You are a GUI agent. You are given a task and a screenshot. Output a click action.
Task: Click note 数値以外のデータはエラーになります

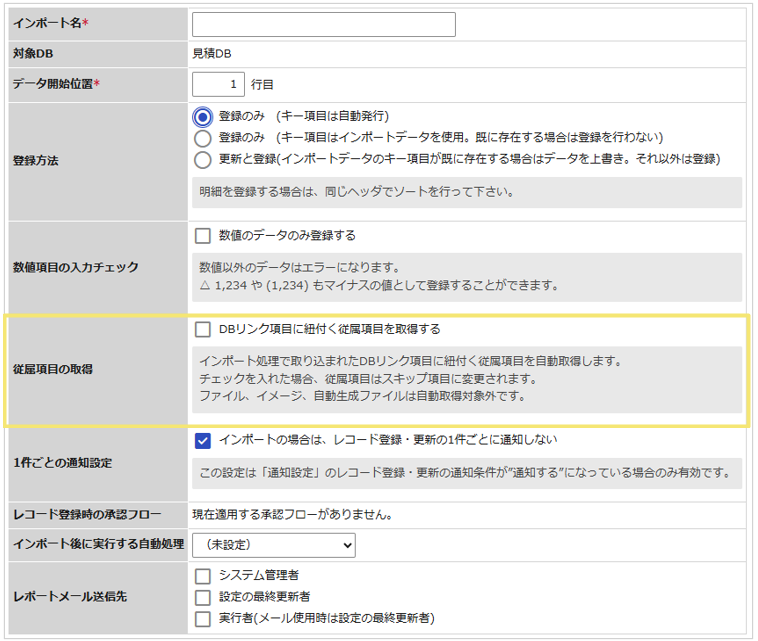(300, 267)
